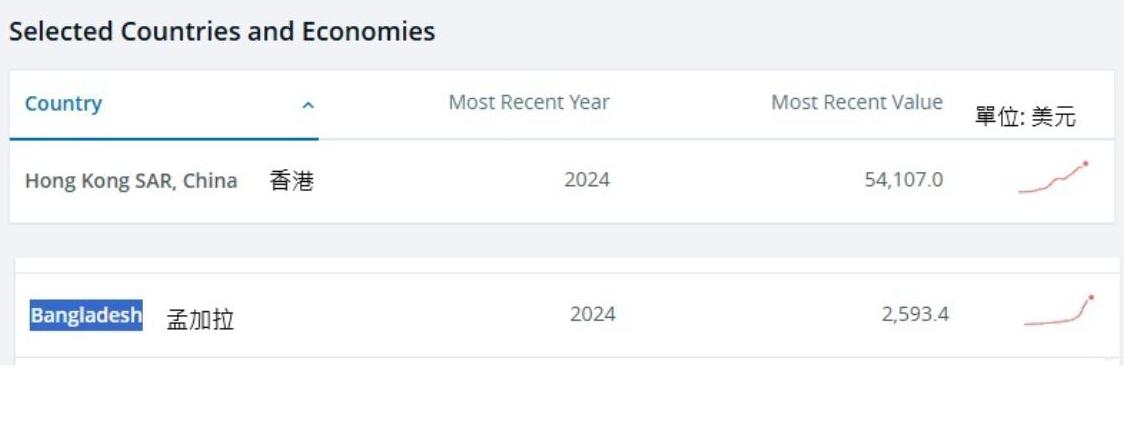The width and height of the screenshot is (1124, 432).
Task: Select the Most Recent Value column header
Action: point(856,102)
